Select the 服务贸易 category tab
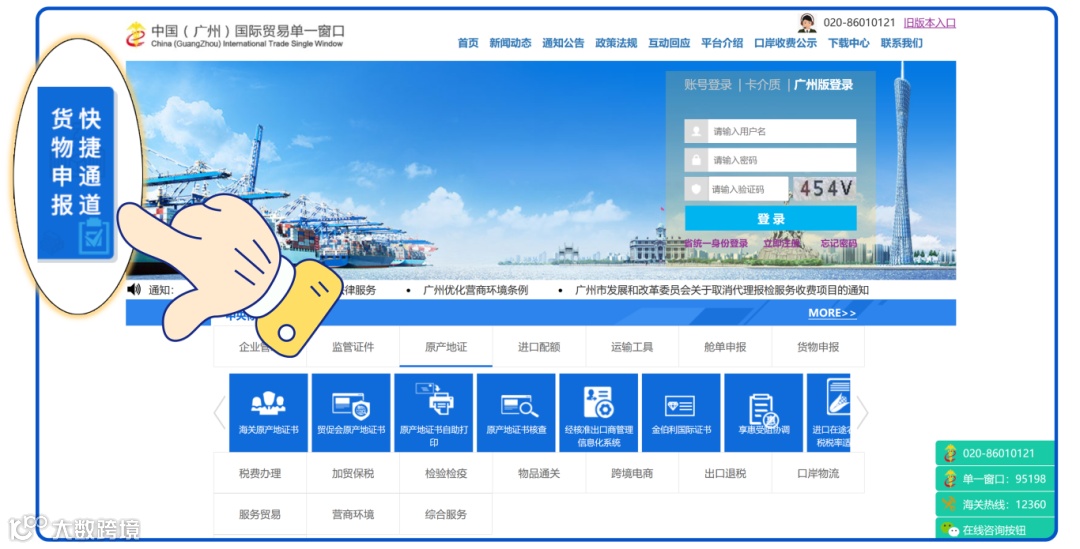 (x=260, y=514)
